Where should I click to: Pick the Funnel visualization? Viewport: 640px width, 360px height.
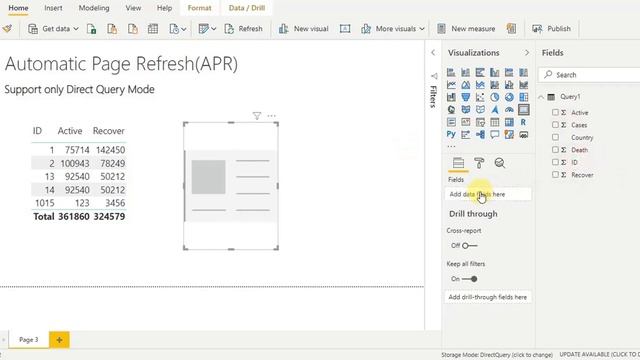[466, 97]
